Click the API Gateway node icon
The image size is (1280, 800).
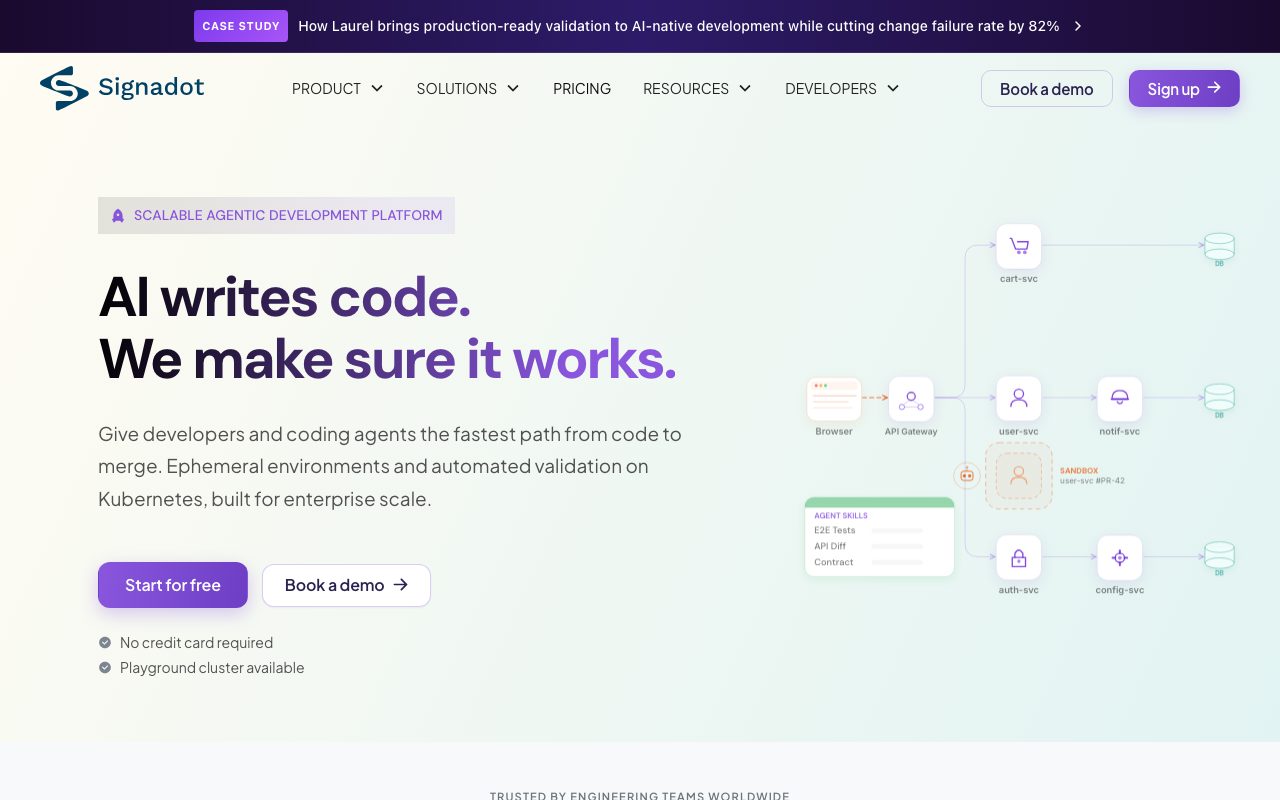coord(911,399)
